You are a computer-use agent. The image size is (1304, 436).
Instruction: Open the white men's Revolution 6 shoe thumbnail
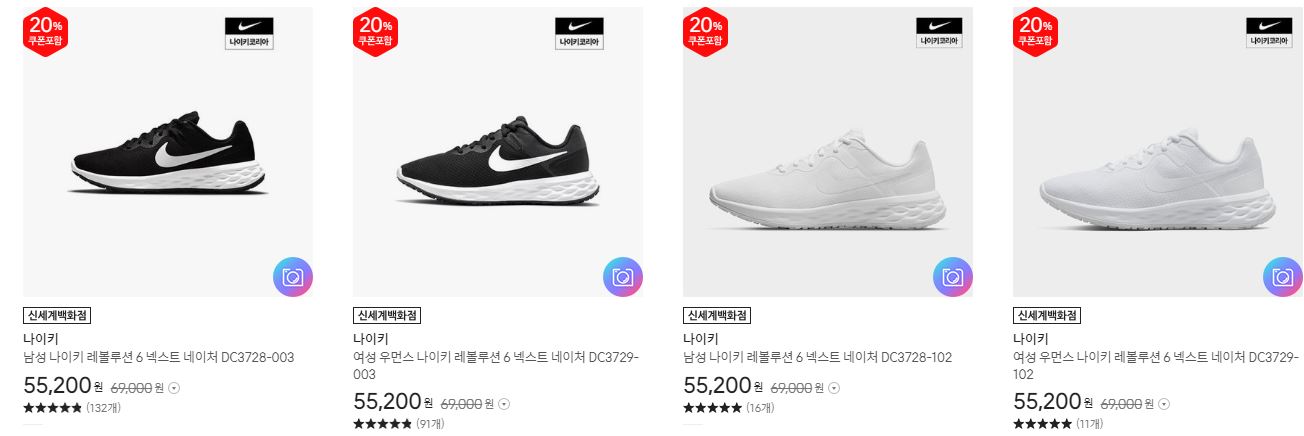[828, 152]
